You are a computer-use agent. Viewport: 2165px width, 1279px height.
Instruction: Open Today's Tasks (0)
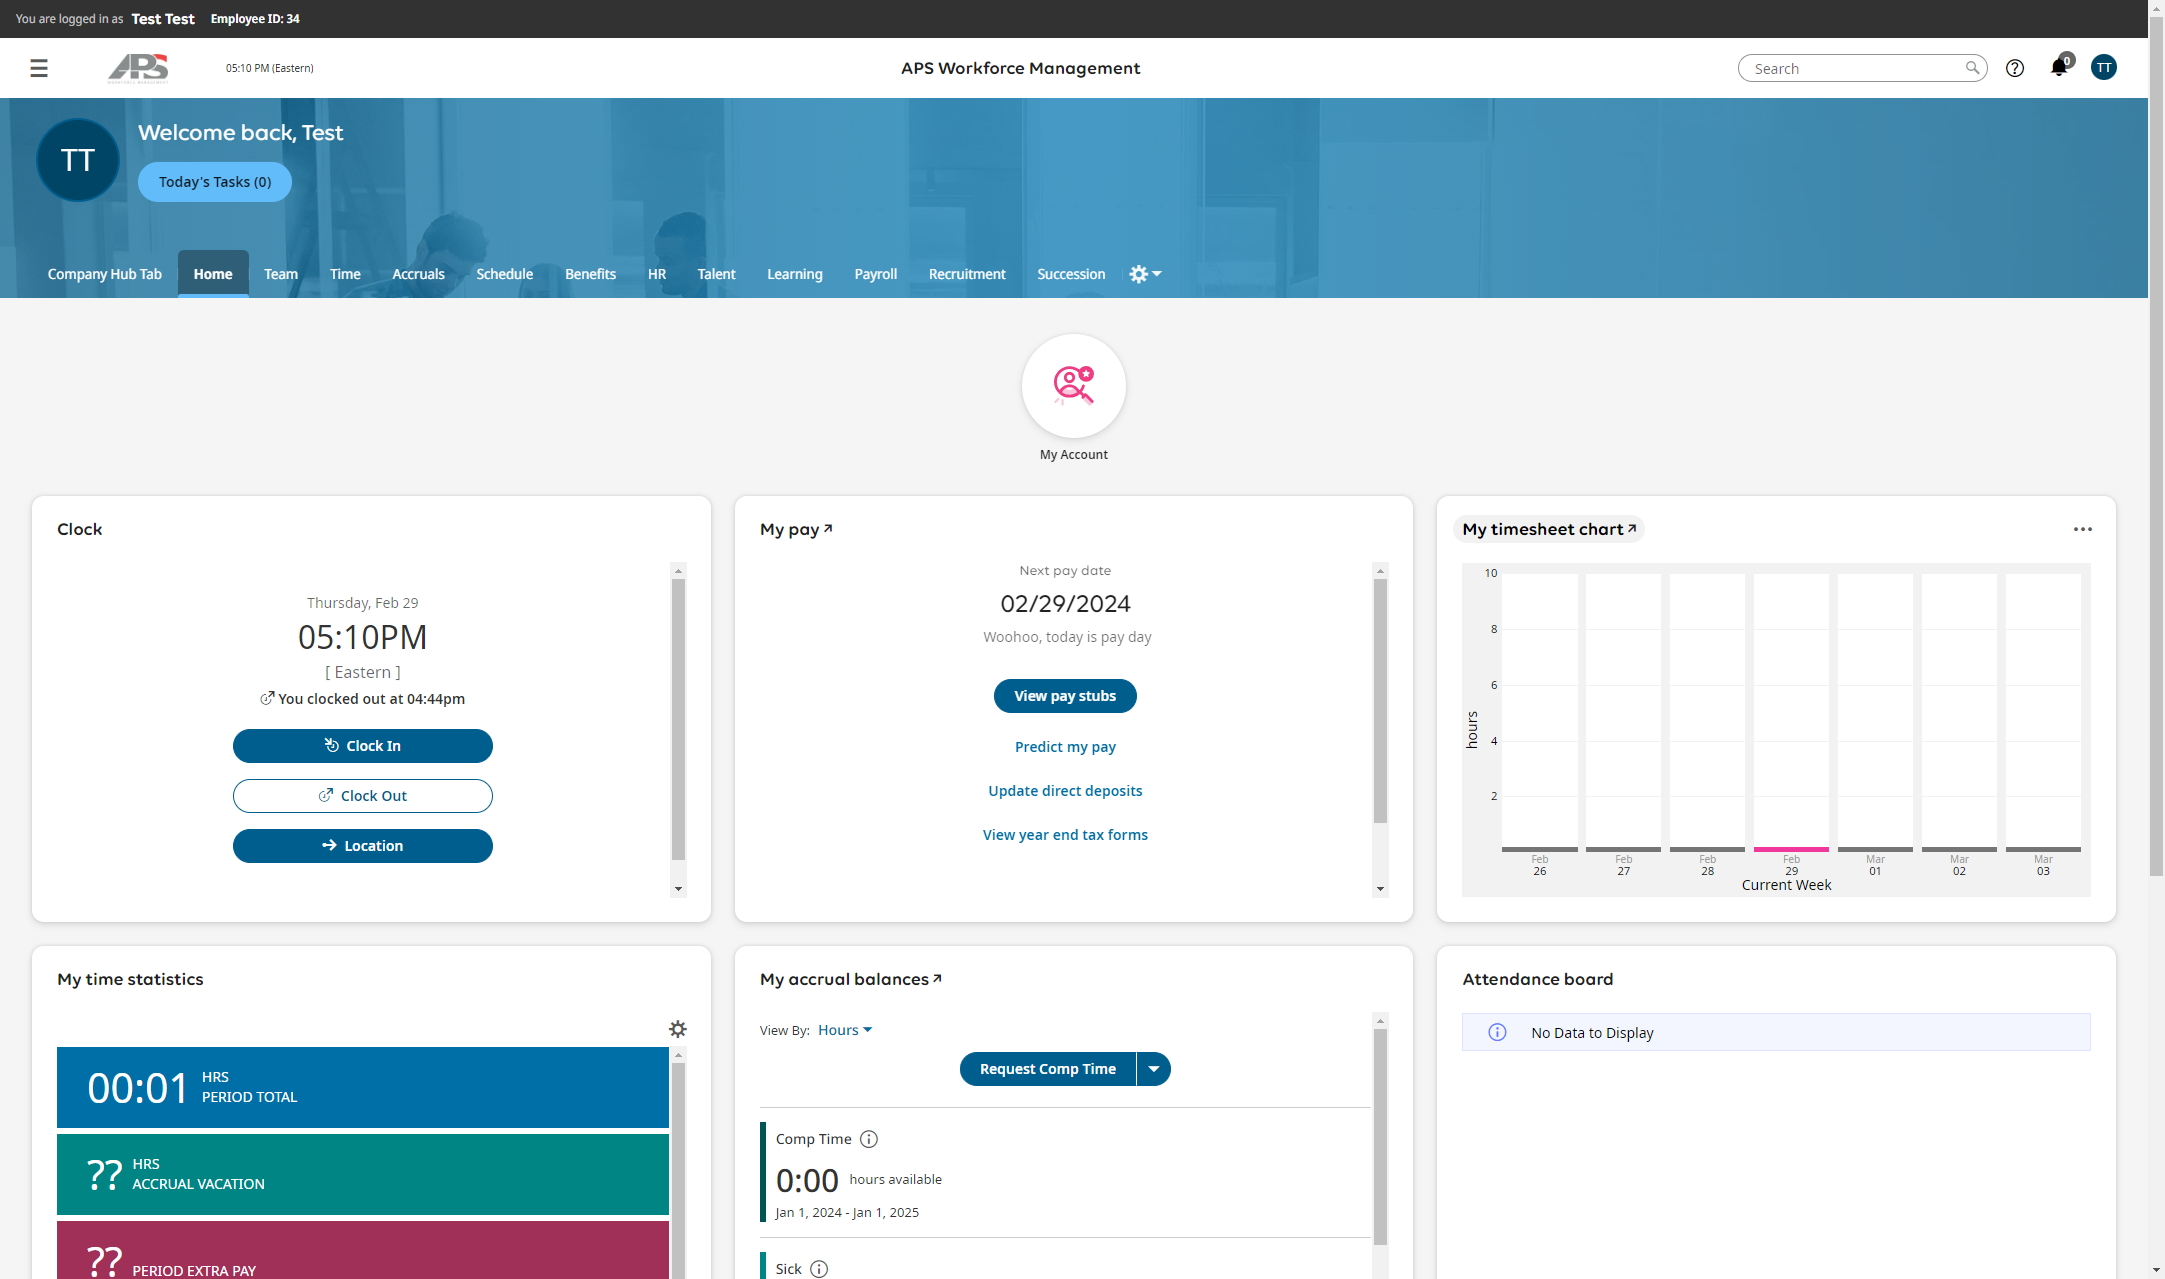(x=215, y=182)
